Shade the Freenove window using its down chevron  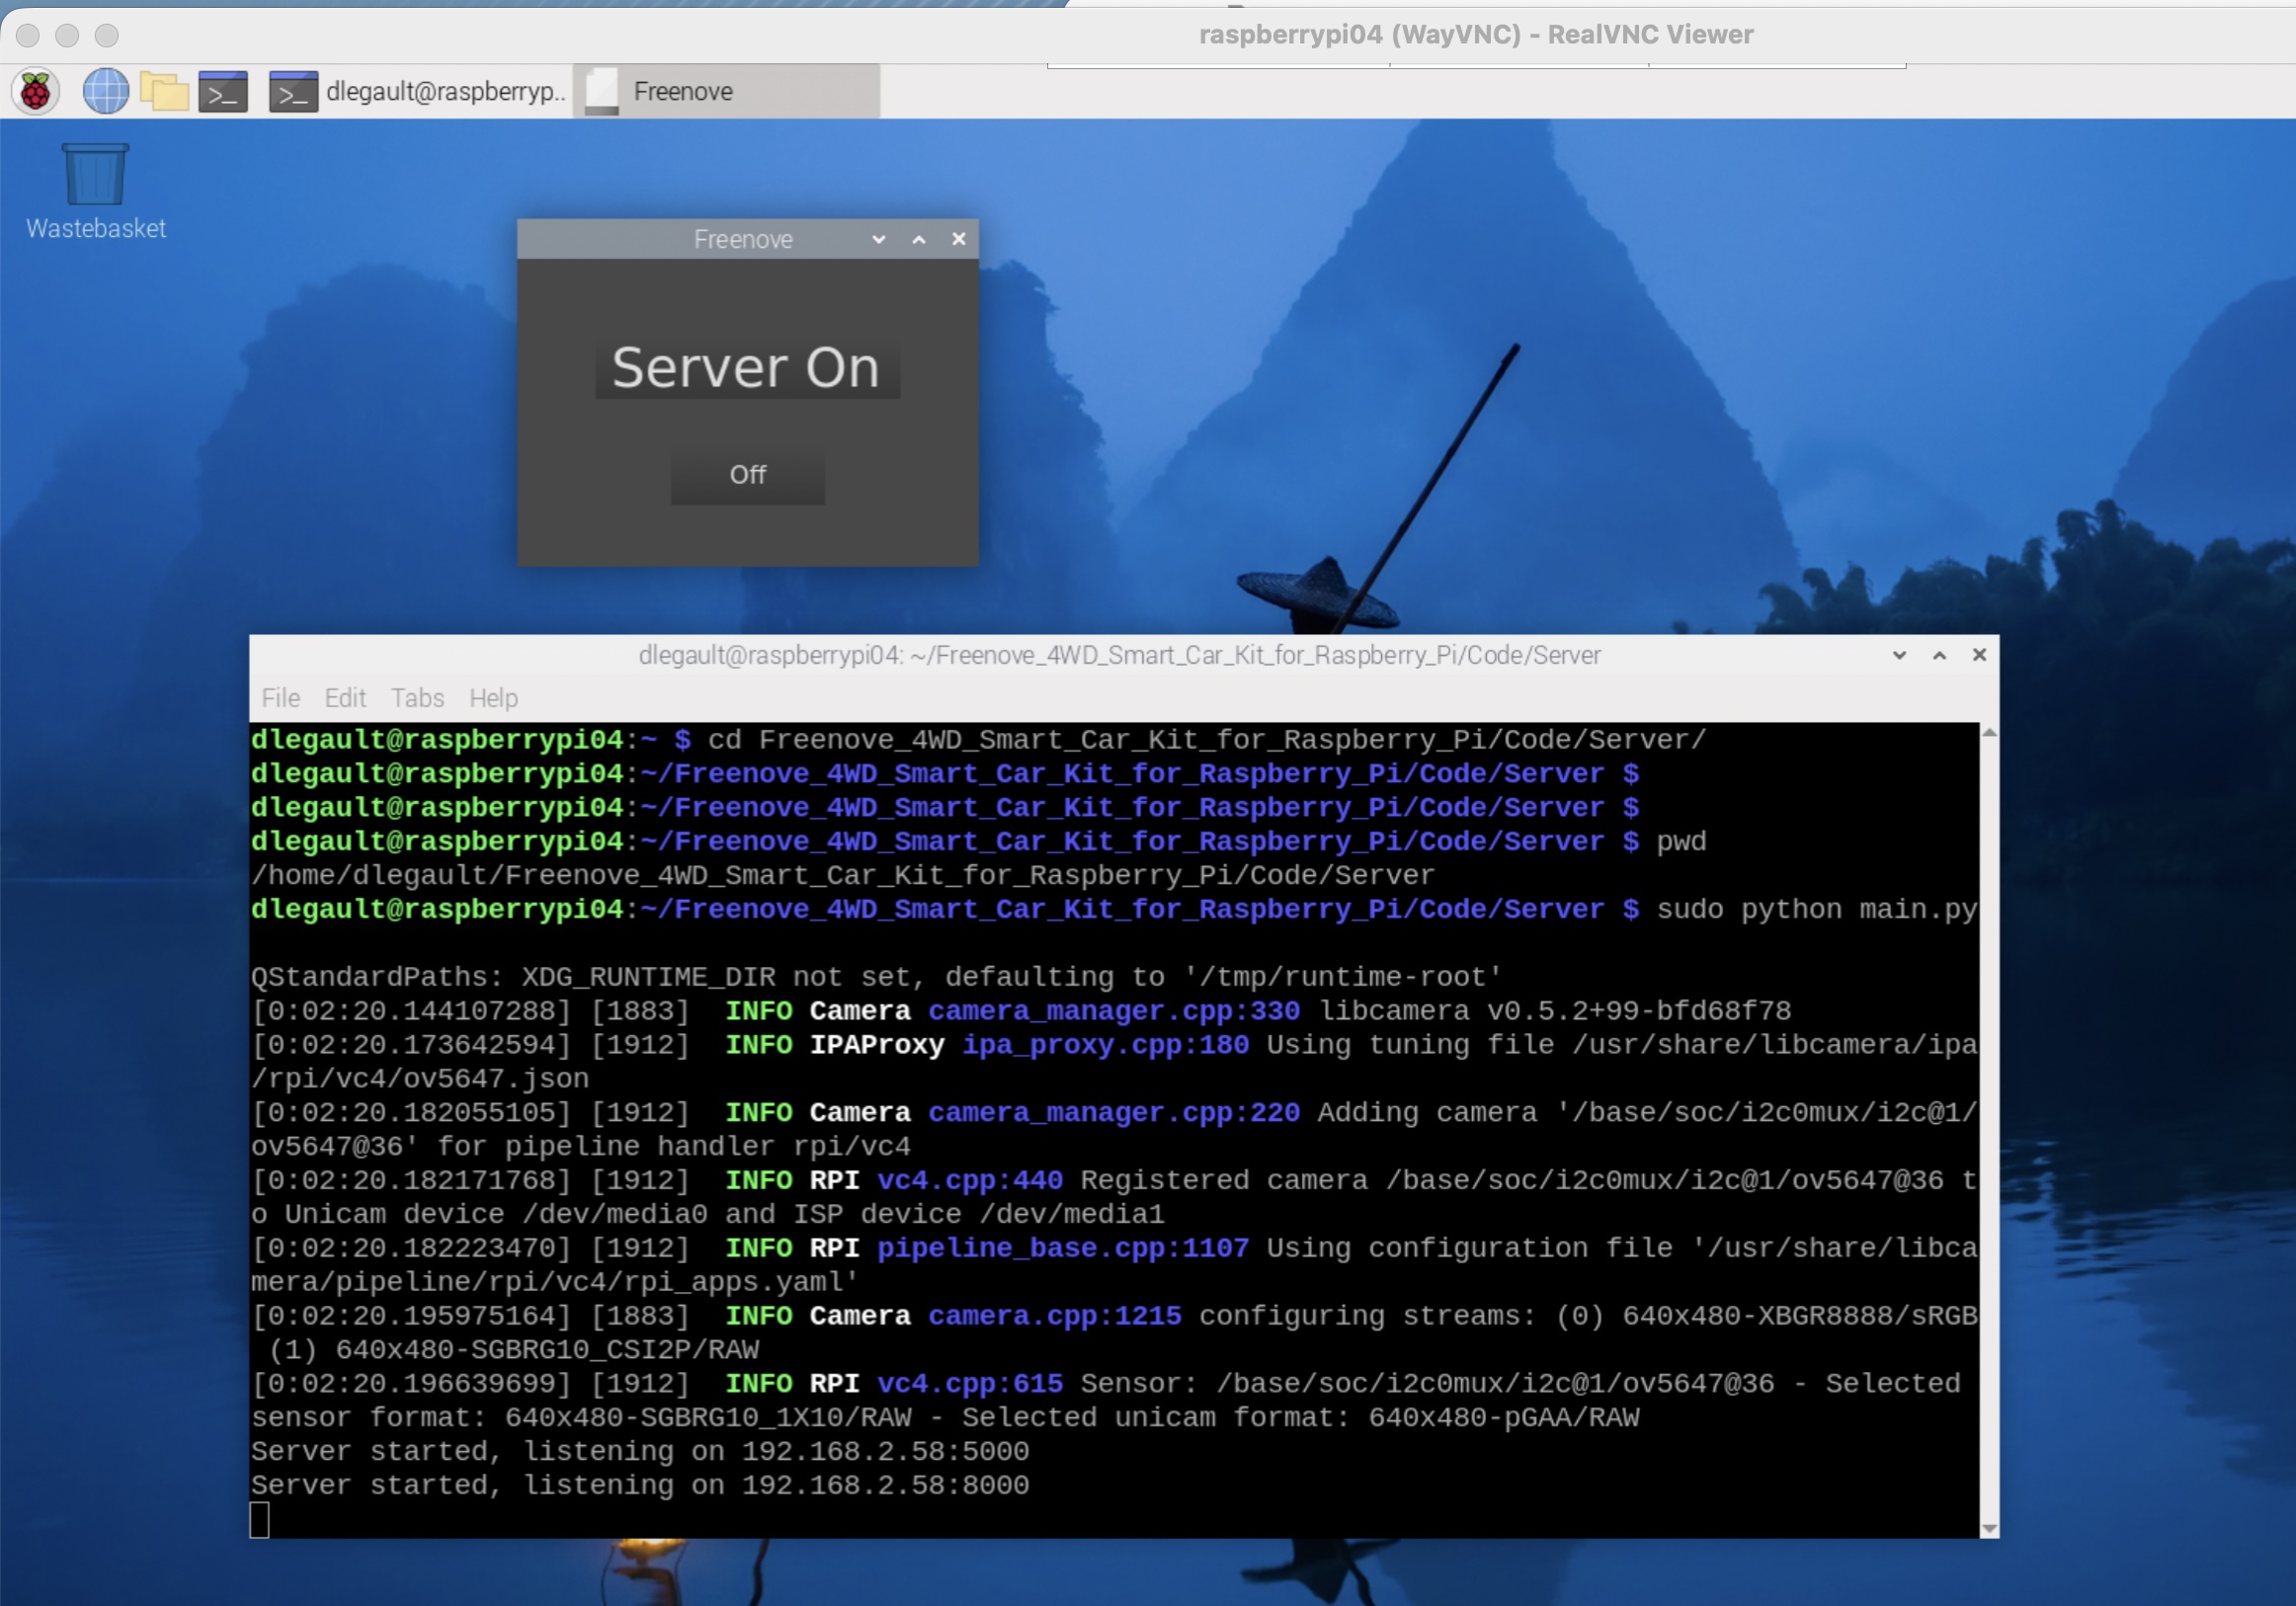point(877,239)
